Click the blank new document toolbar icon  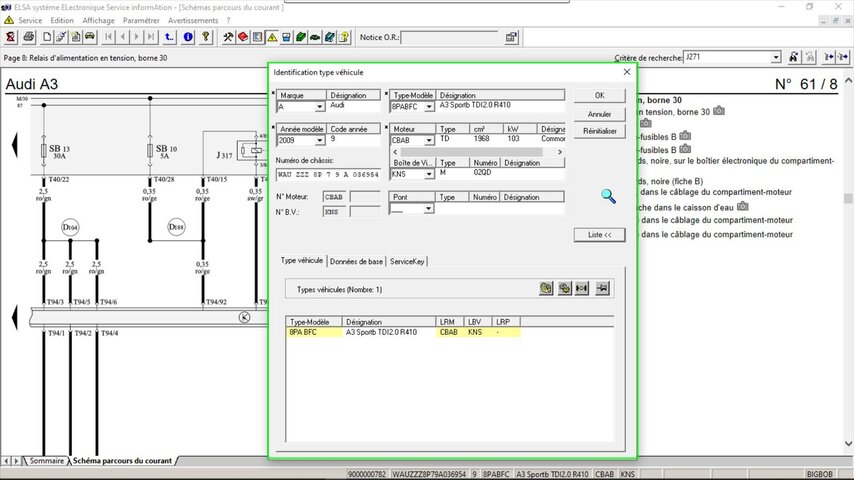tap(47, 37)
